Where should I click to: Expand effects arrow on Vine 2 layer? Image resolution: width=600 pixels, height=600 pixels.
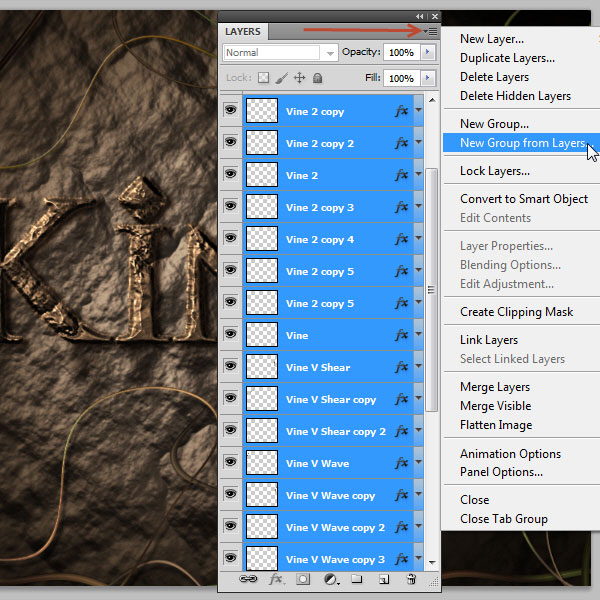point(419,174)
